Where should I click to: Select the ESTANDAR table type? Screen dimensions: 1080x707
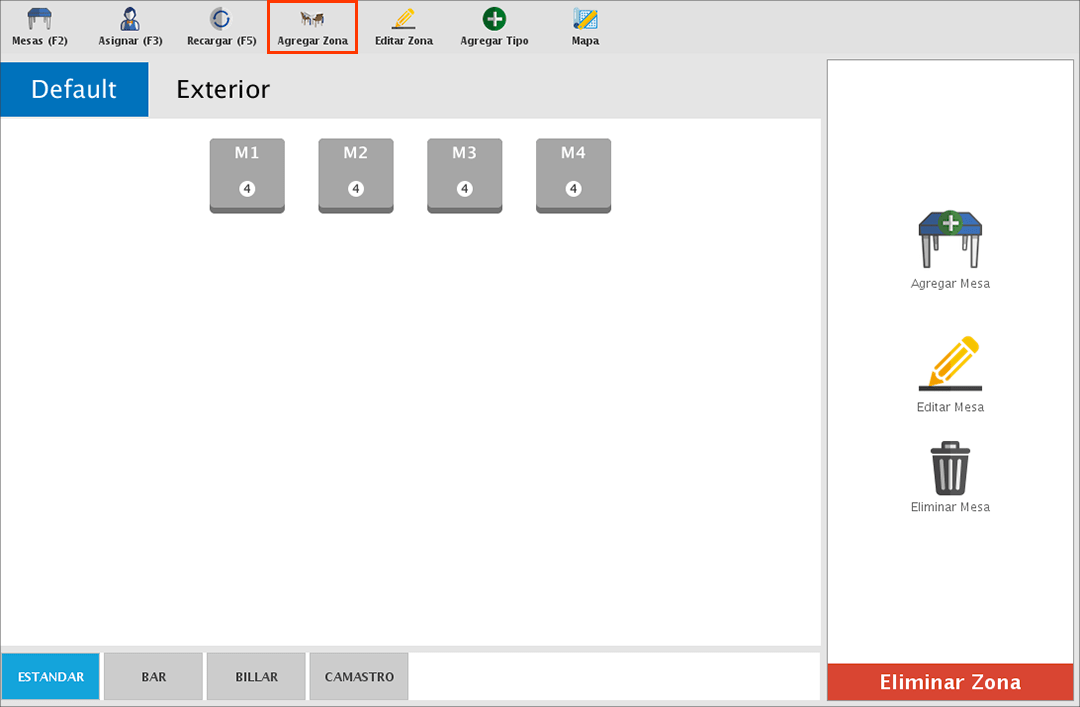[51, 677]
